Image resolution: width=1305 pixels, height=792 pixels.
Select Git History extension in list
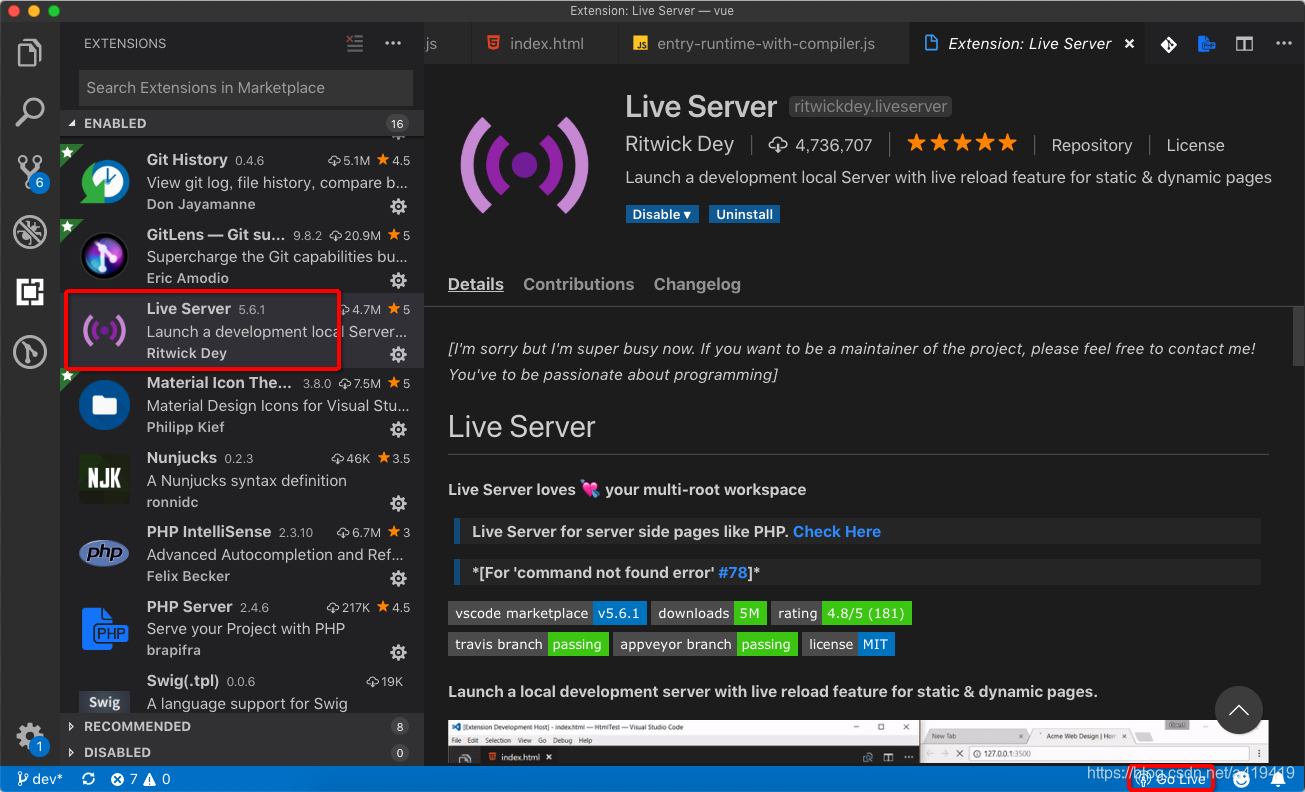click(x=242, y=182)
